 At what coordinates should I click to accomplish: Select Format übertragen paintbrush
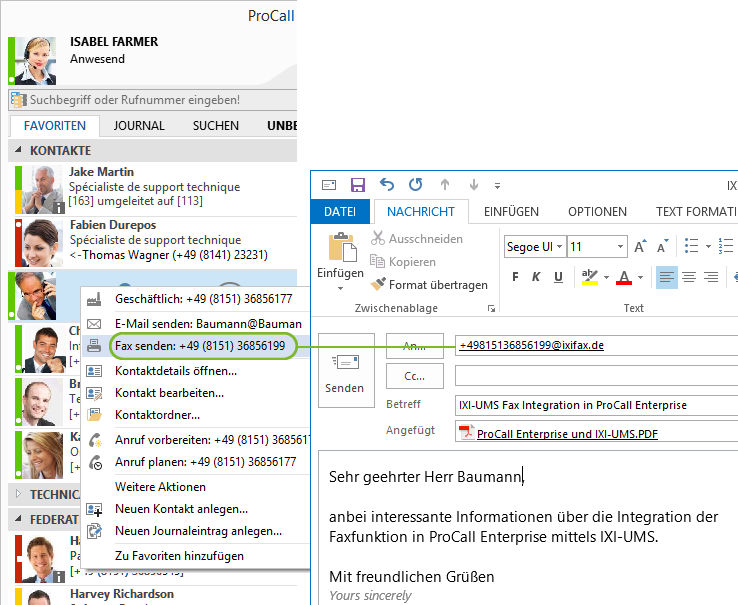429,284
